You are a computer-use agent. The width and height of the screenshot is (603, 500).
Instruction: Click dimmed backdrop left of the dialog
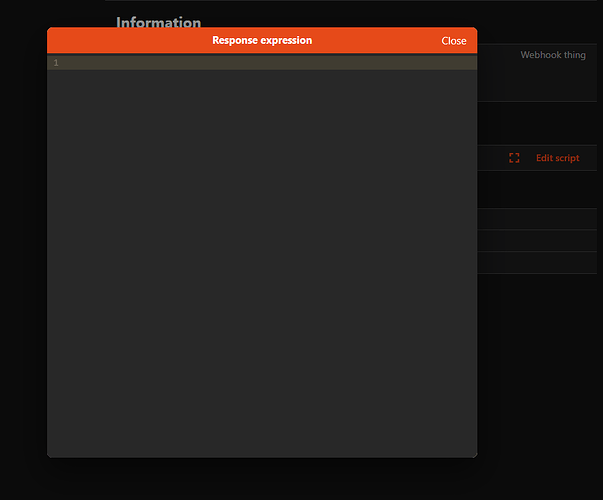[23, 250]
